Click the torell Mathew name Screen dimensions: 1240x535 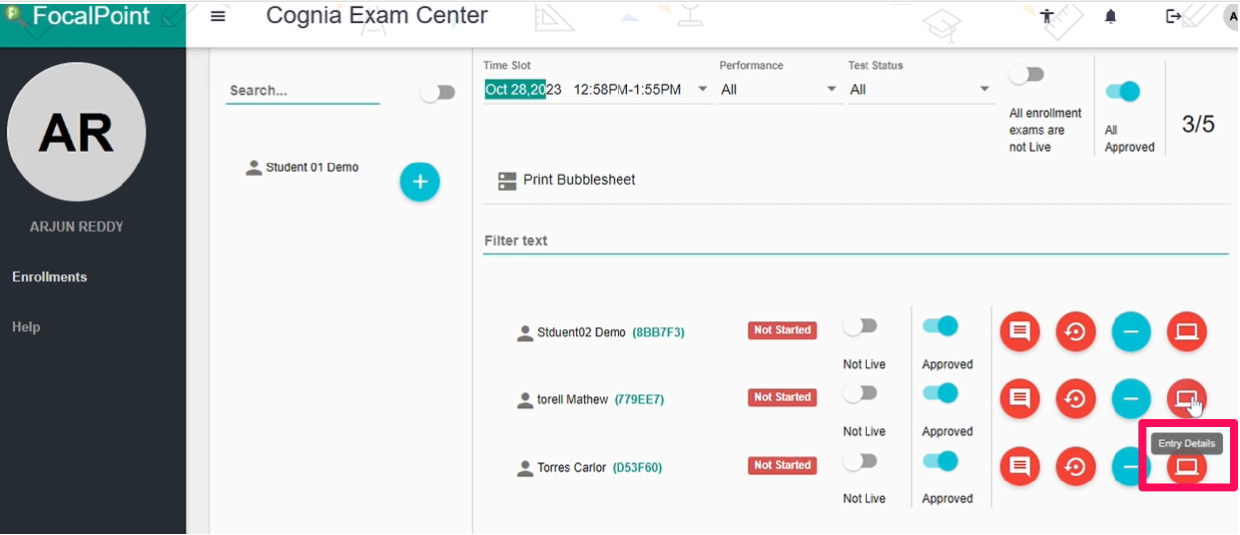click(x=572, y=399)
